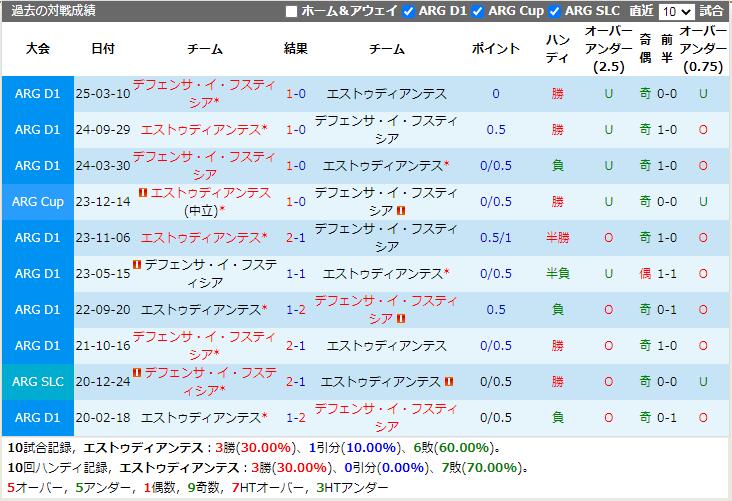Click the ARG Cup competition cell
The width and height of the screenshot is (732, 501).
(38, 202)
